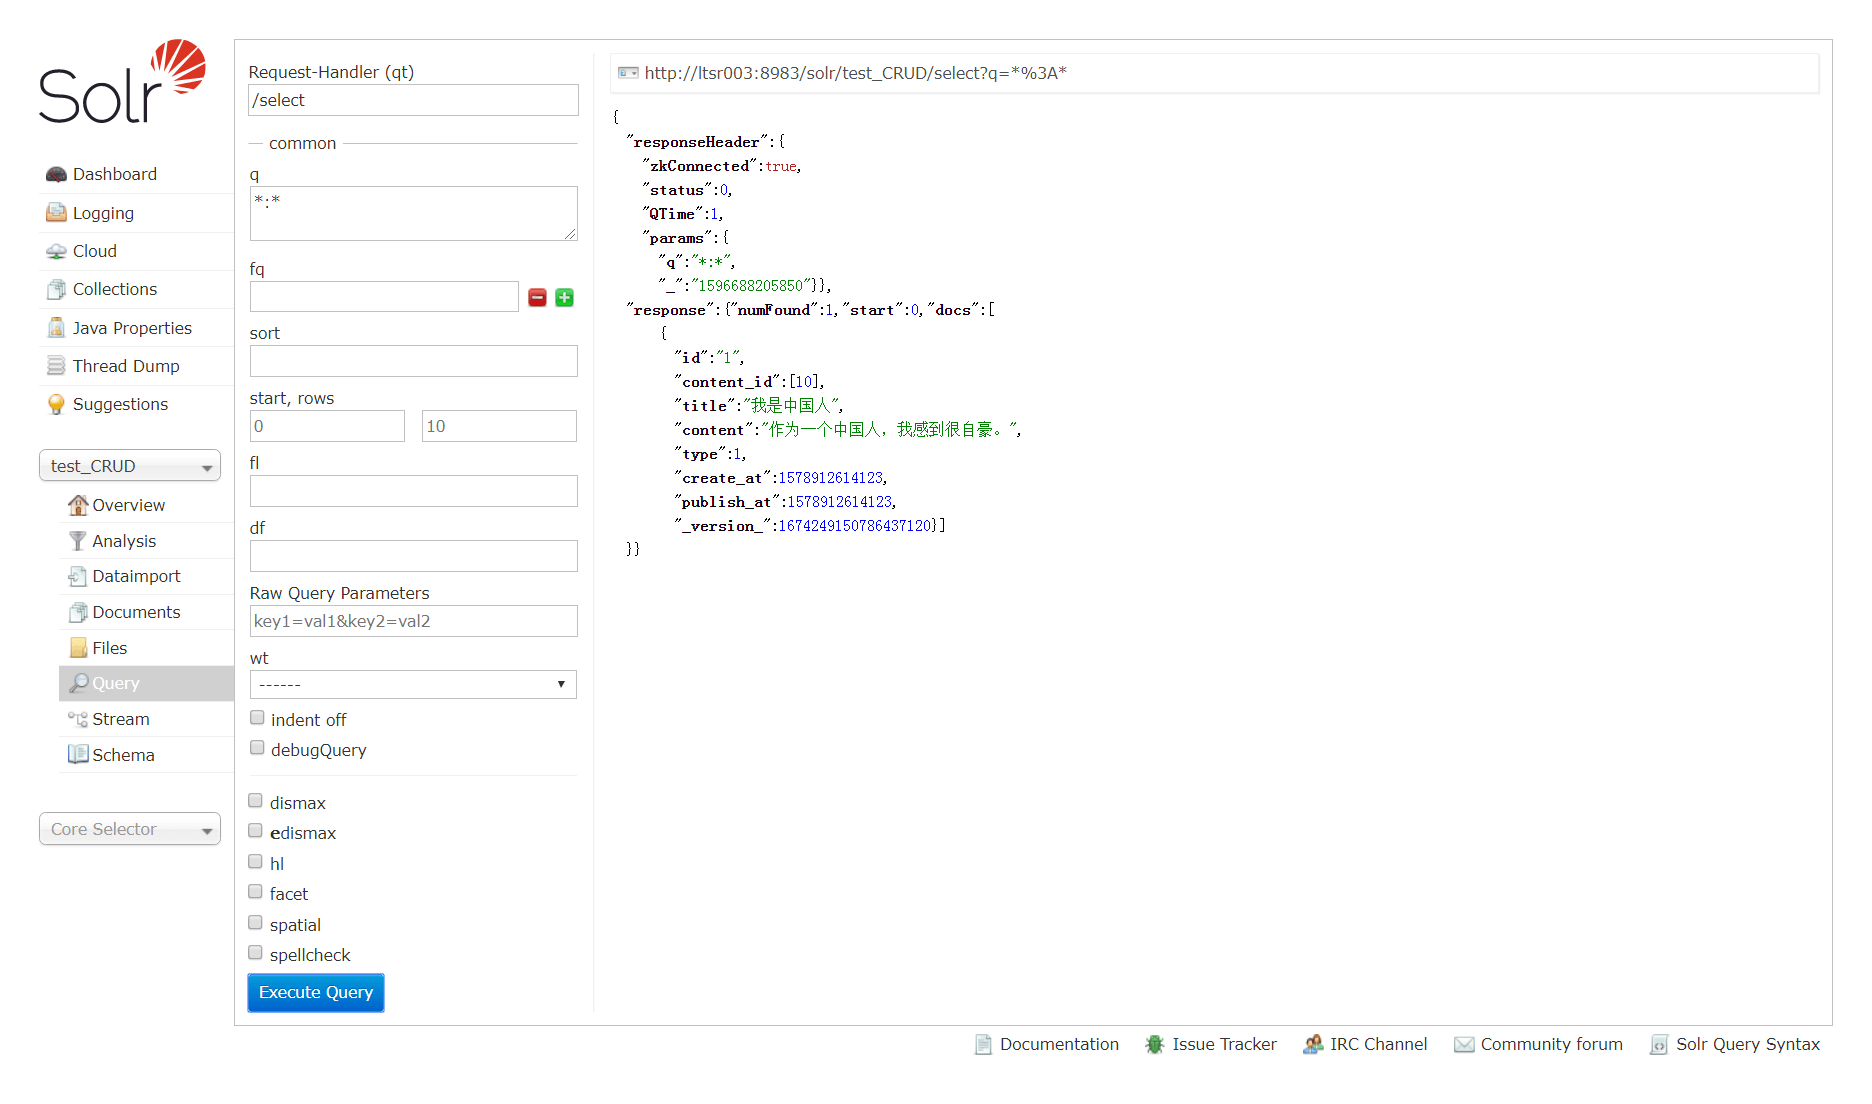
Task: Click the Analysis funnel icon
Action: [78, 541]
